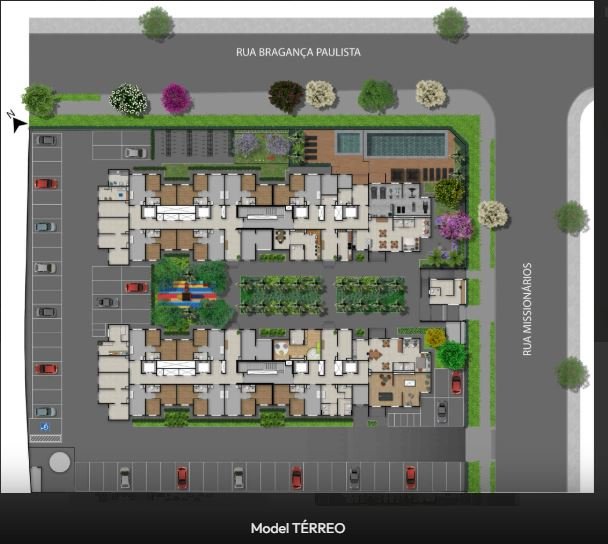Click the purple tree right of upper building
Image resolution: width=608 pixels, height=544 pixels.
pos(454,226)
